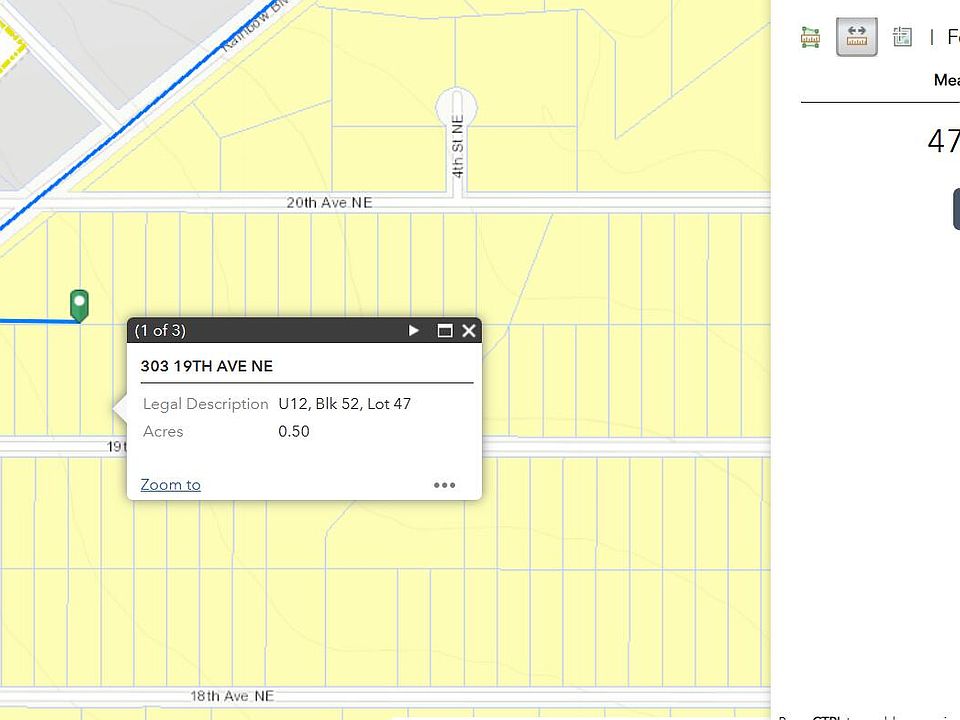Select the area measurement tool icon
Screen dimensions: 960x720
pyautogui.click(x=810, y=37)
